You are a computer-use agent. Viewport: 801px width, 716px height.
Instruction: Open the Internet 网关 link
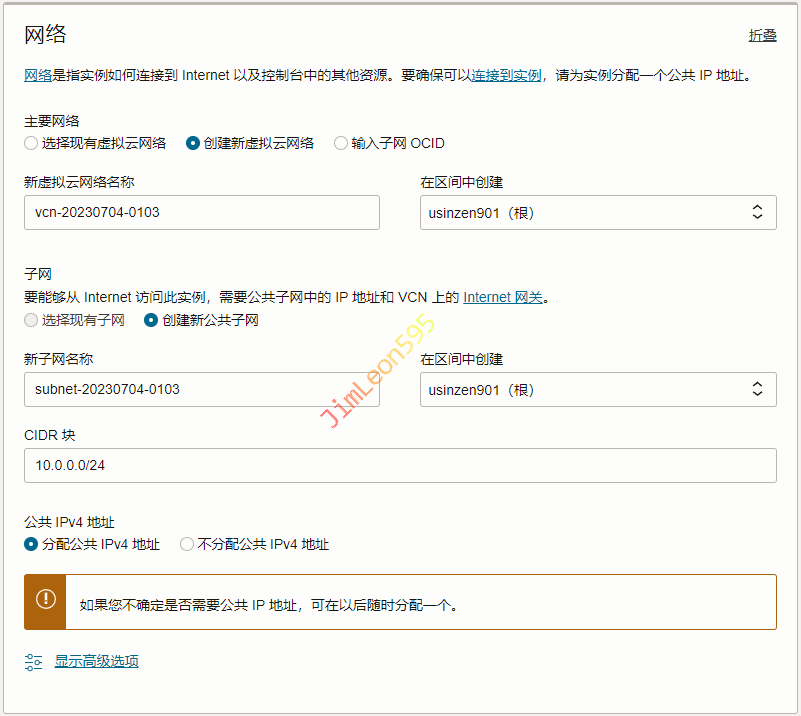tap(505, 297)
